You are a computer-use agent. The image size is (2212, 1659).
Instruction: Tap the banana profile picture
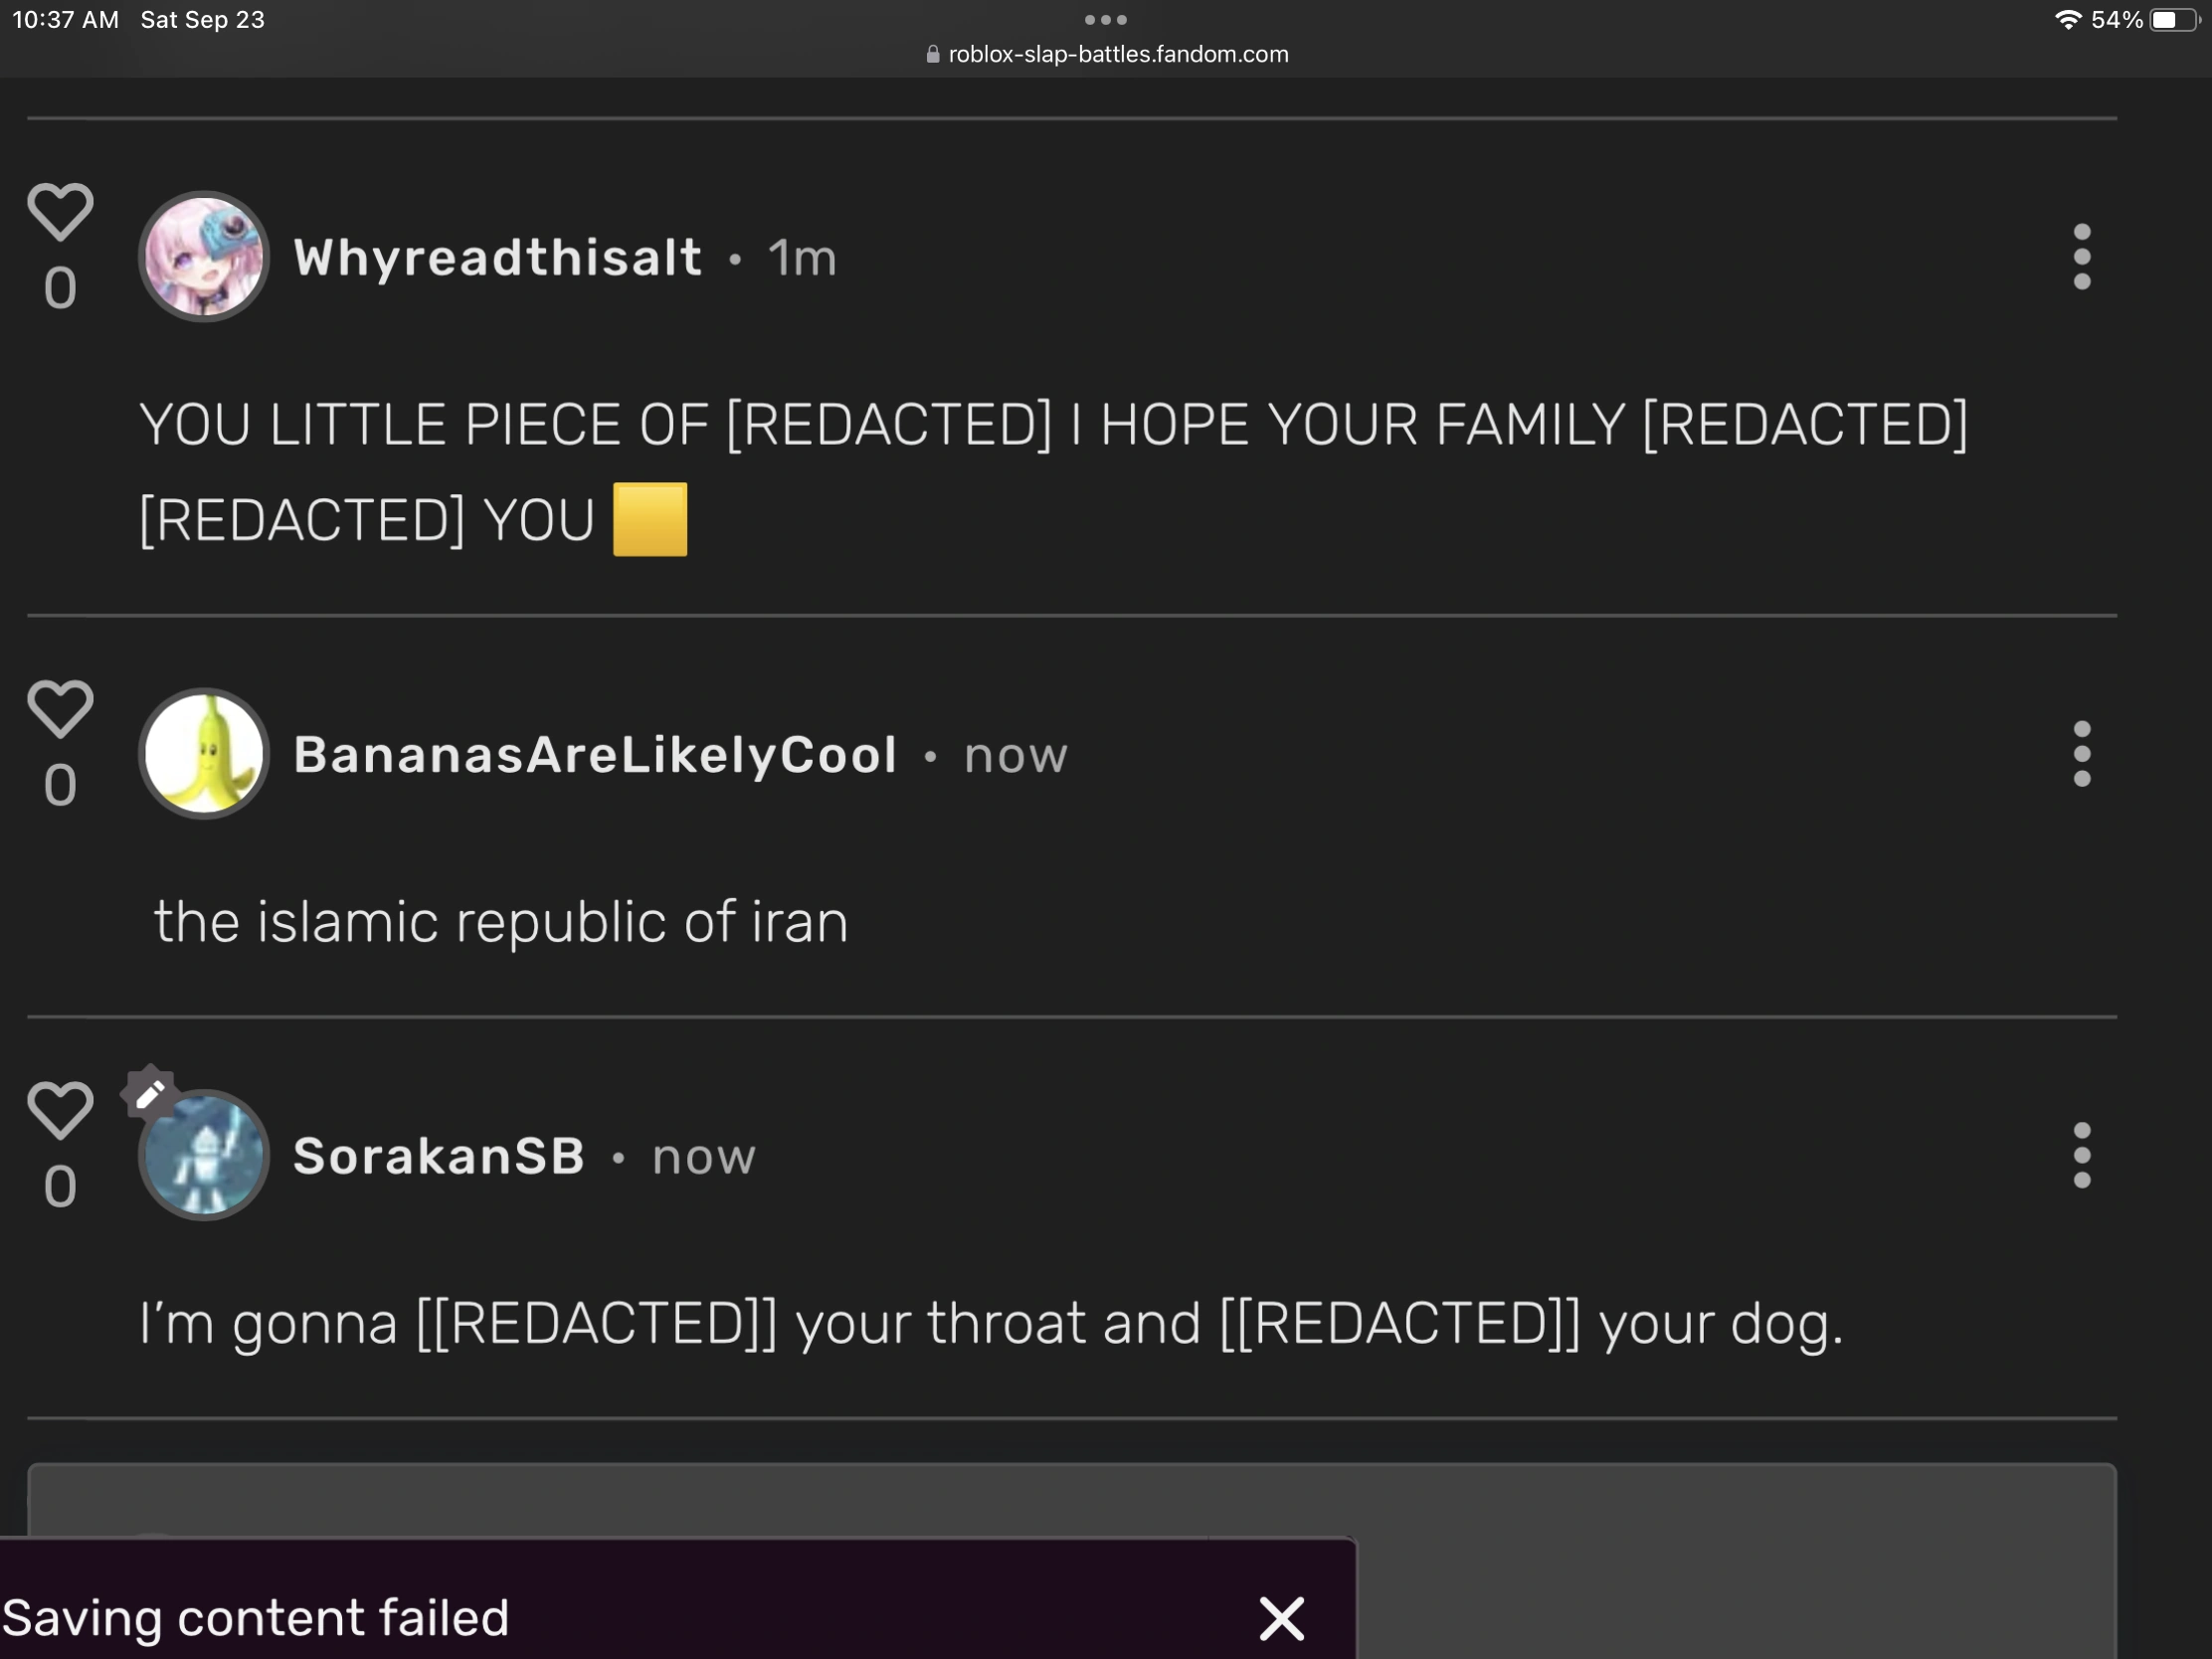point(204,754)
